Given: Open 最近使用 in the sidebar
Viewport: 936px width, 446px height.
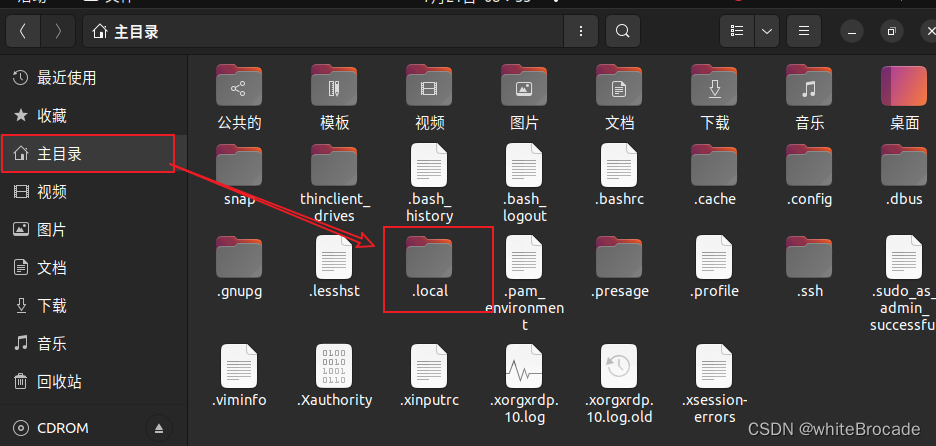Looking at the screenshot, I should pos(94,78).
